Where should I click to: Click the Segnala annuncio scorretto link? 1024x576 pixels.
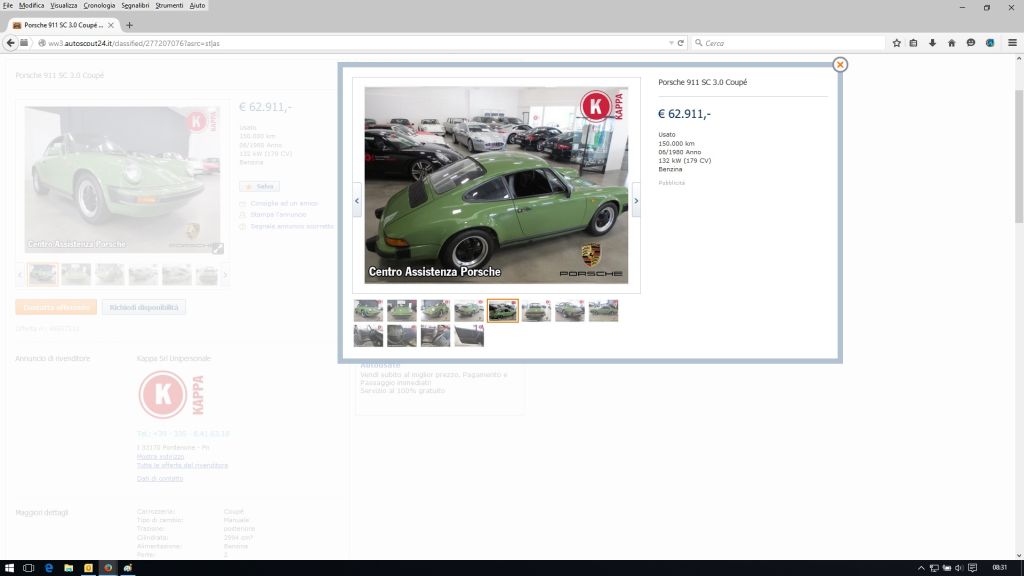[292, 227]
